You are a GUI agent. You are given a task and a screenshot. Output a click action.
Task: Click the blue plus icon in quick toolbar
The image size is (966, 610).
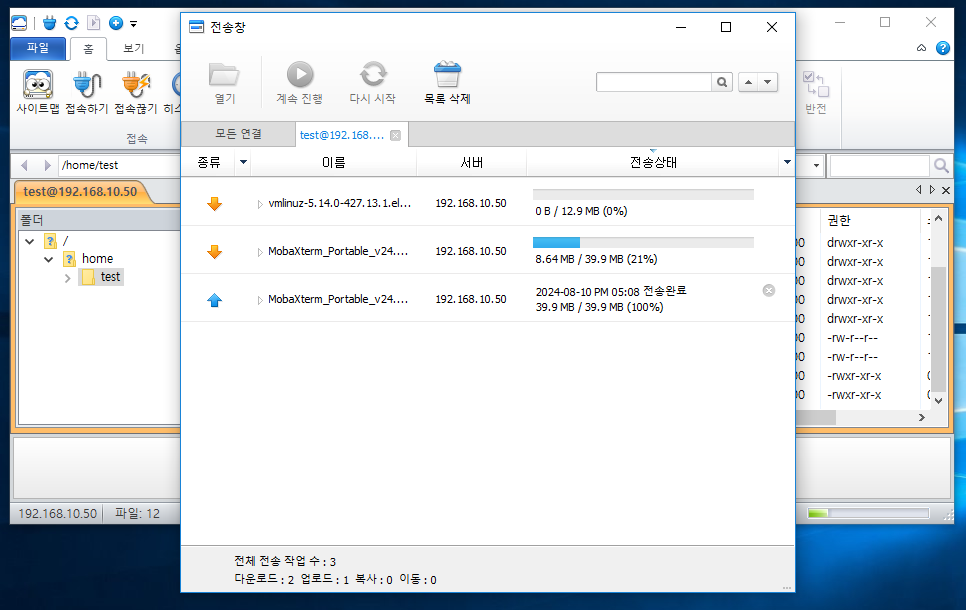pos(116,23)
